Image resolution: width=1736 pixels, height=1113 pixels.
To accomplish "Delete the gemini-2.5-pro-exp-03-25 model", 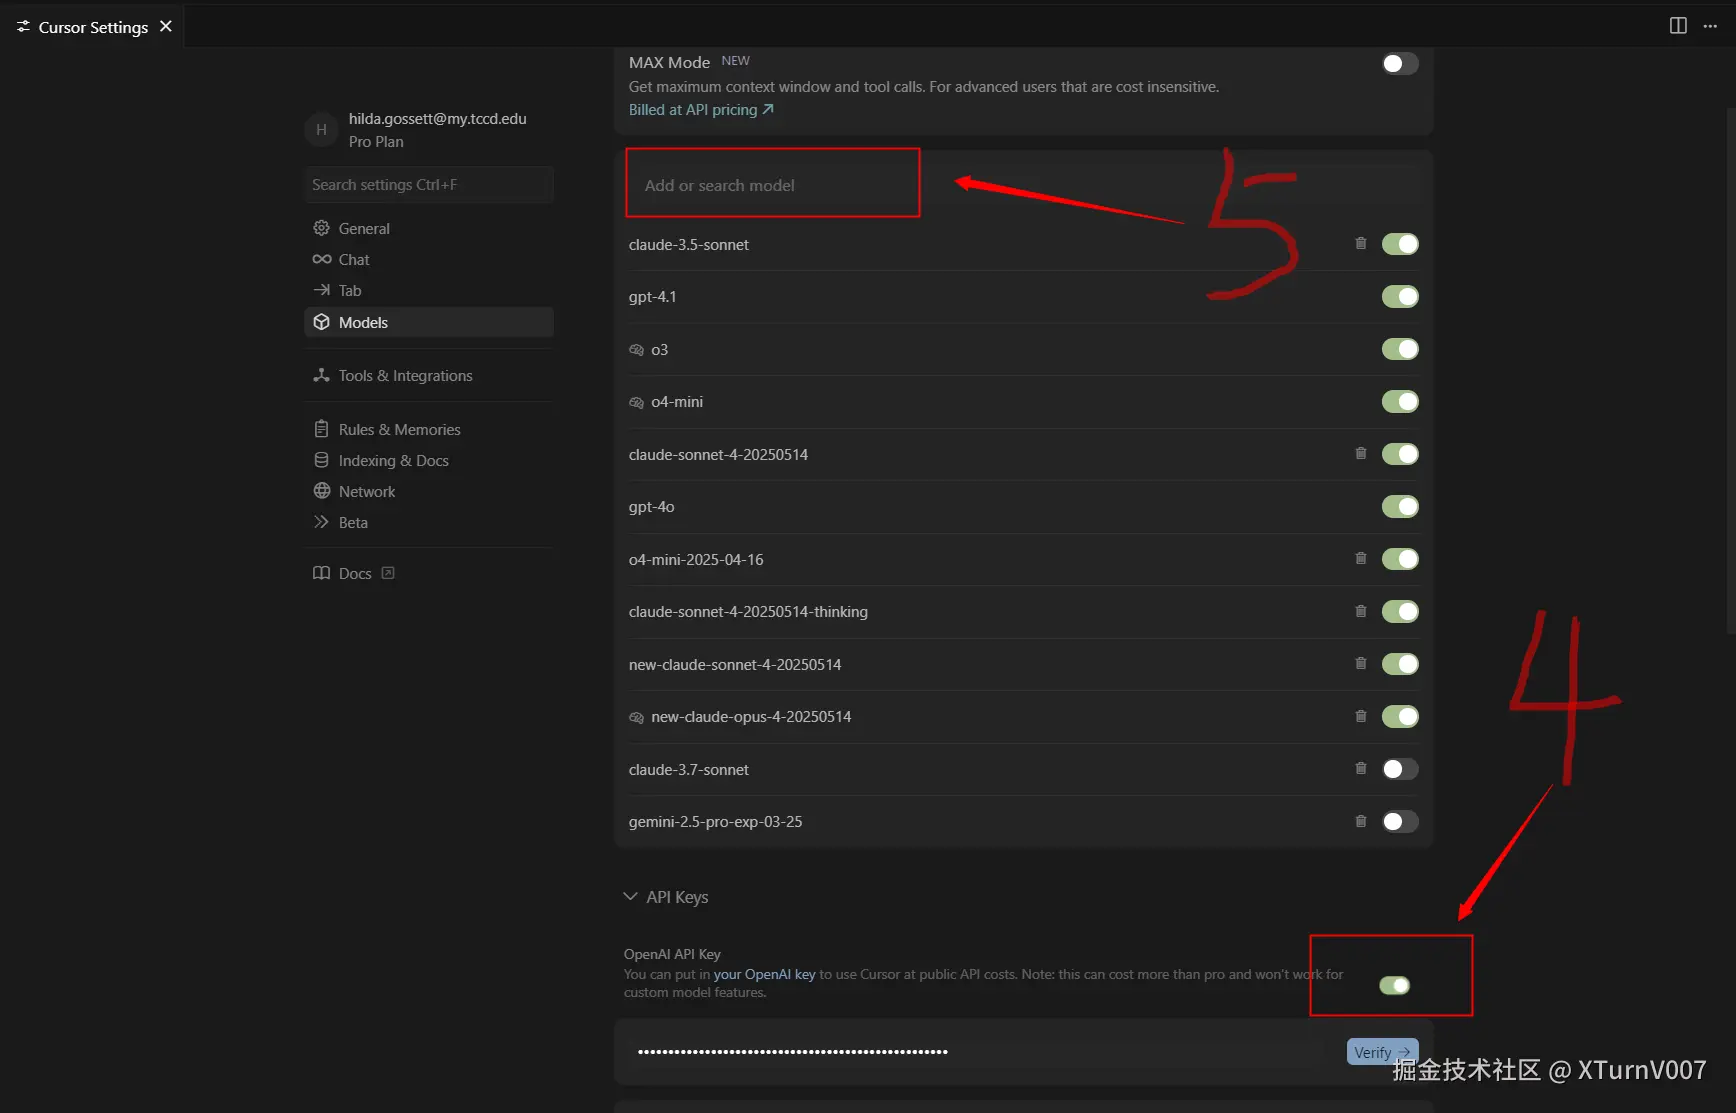I will [1360, 821].
